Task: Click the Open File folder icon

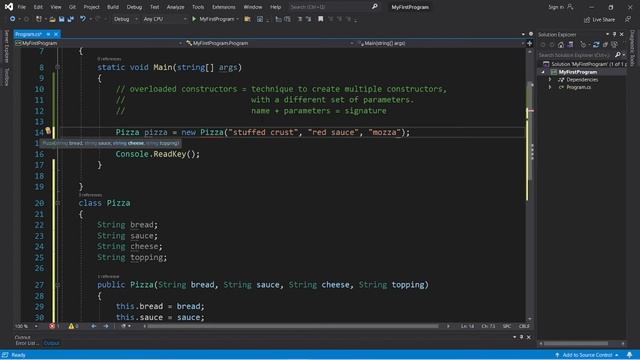Action: click(52, 19)
